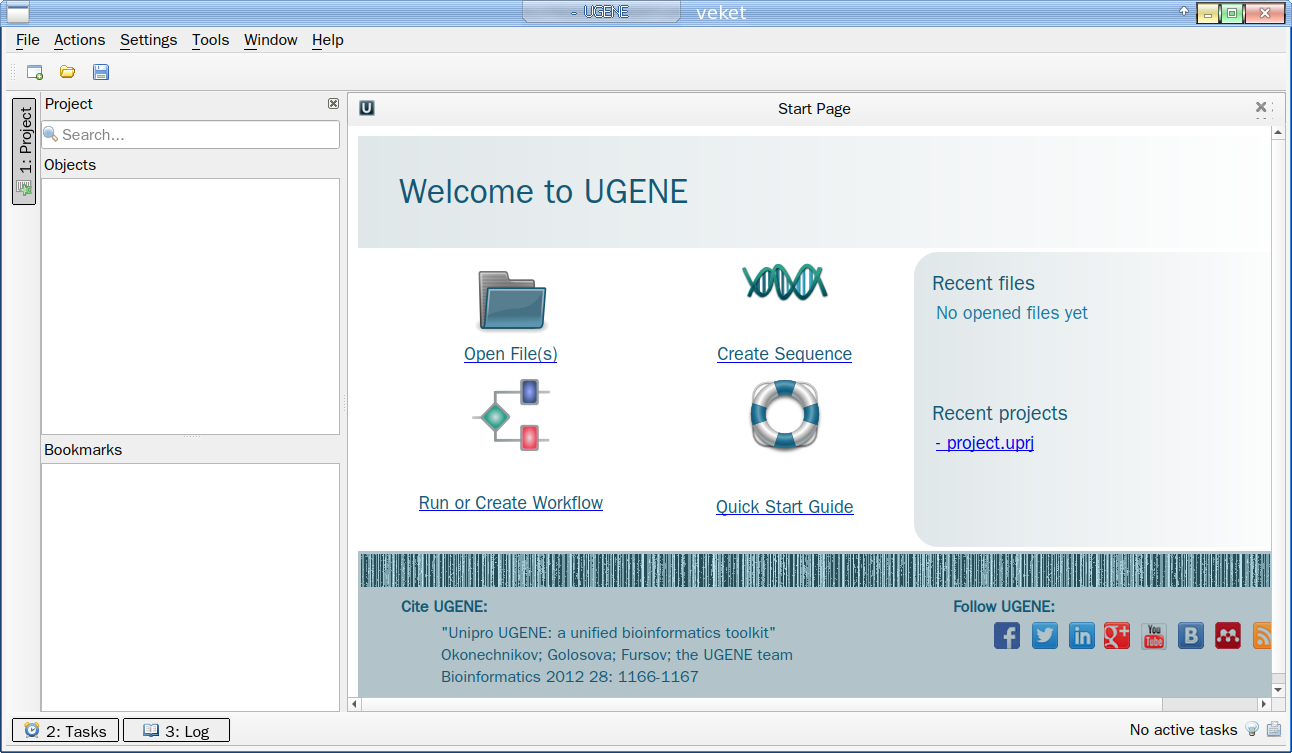Open the Actions menu
The height and width of the screenshot is (753, 1292).
point(79,40)
